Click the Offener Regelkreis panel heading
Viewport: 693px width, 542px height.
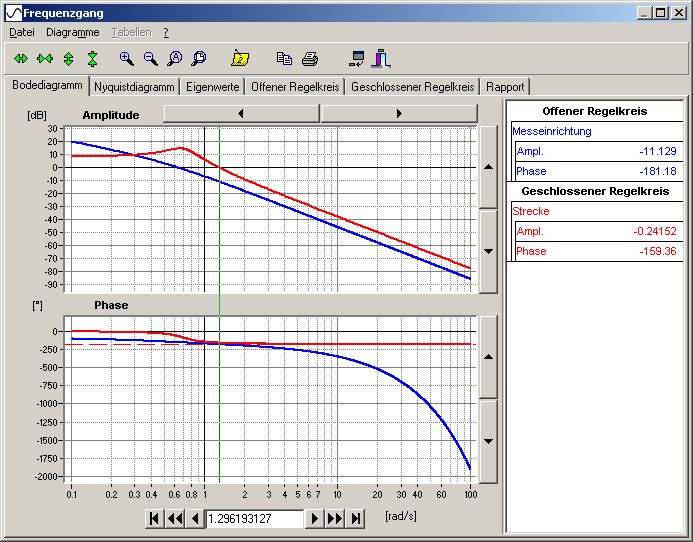point(594,111)
